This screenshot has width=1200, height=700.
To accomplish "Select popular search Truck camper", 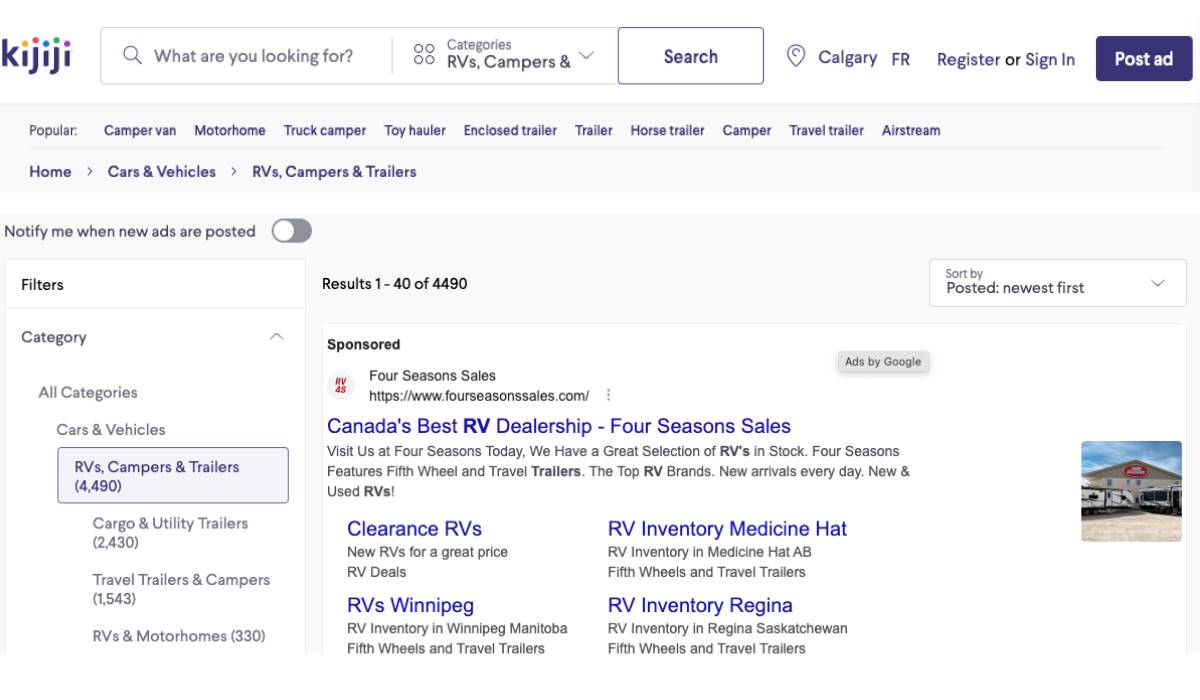I will point(325,130).
